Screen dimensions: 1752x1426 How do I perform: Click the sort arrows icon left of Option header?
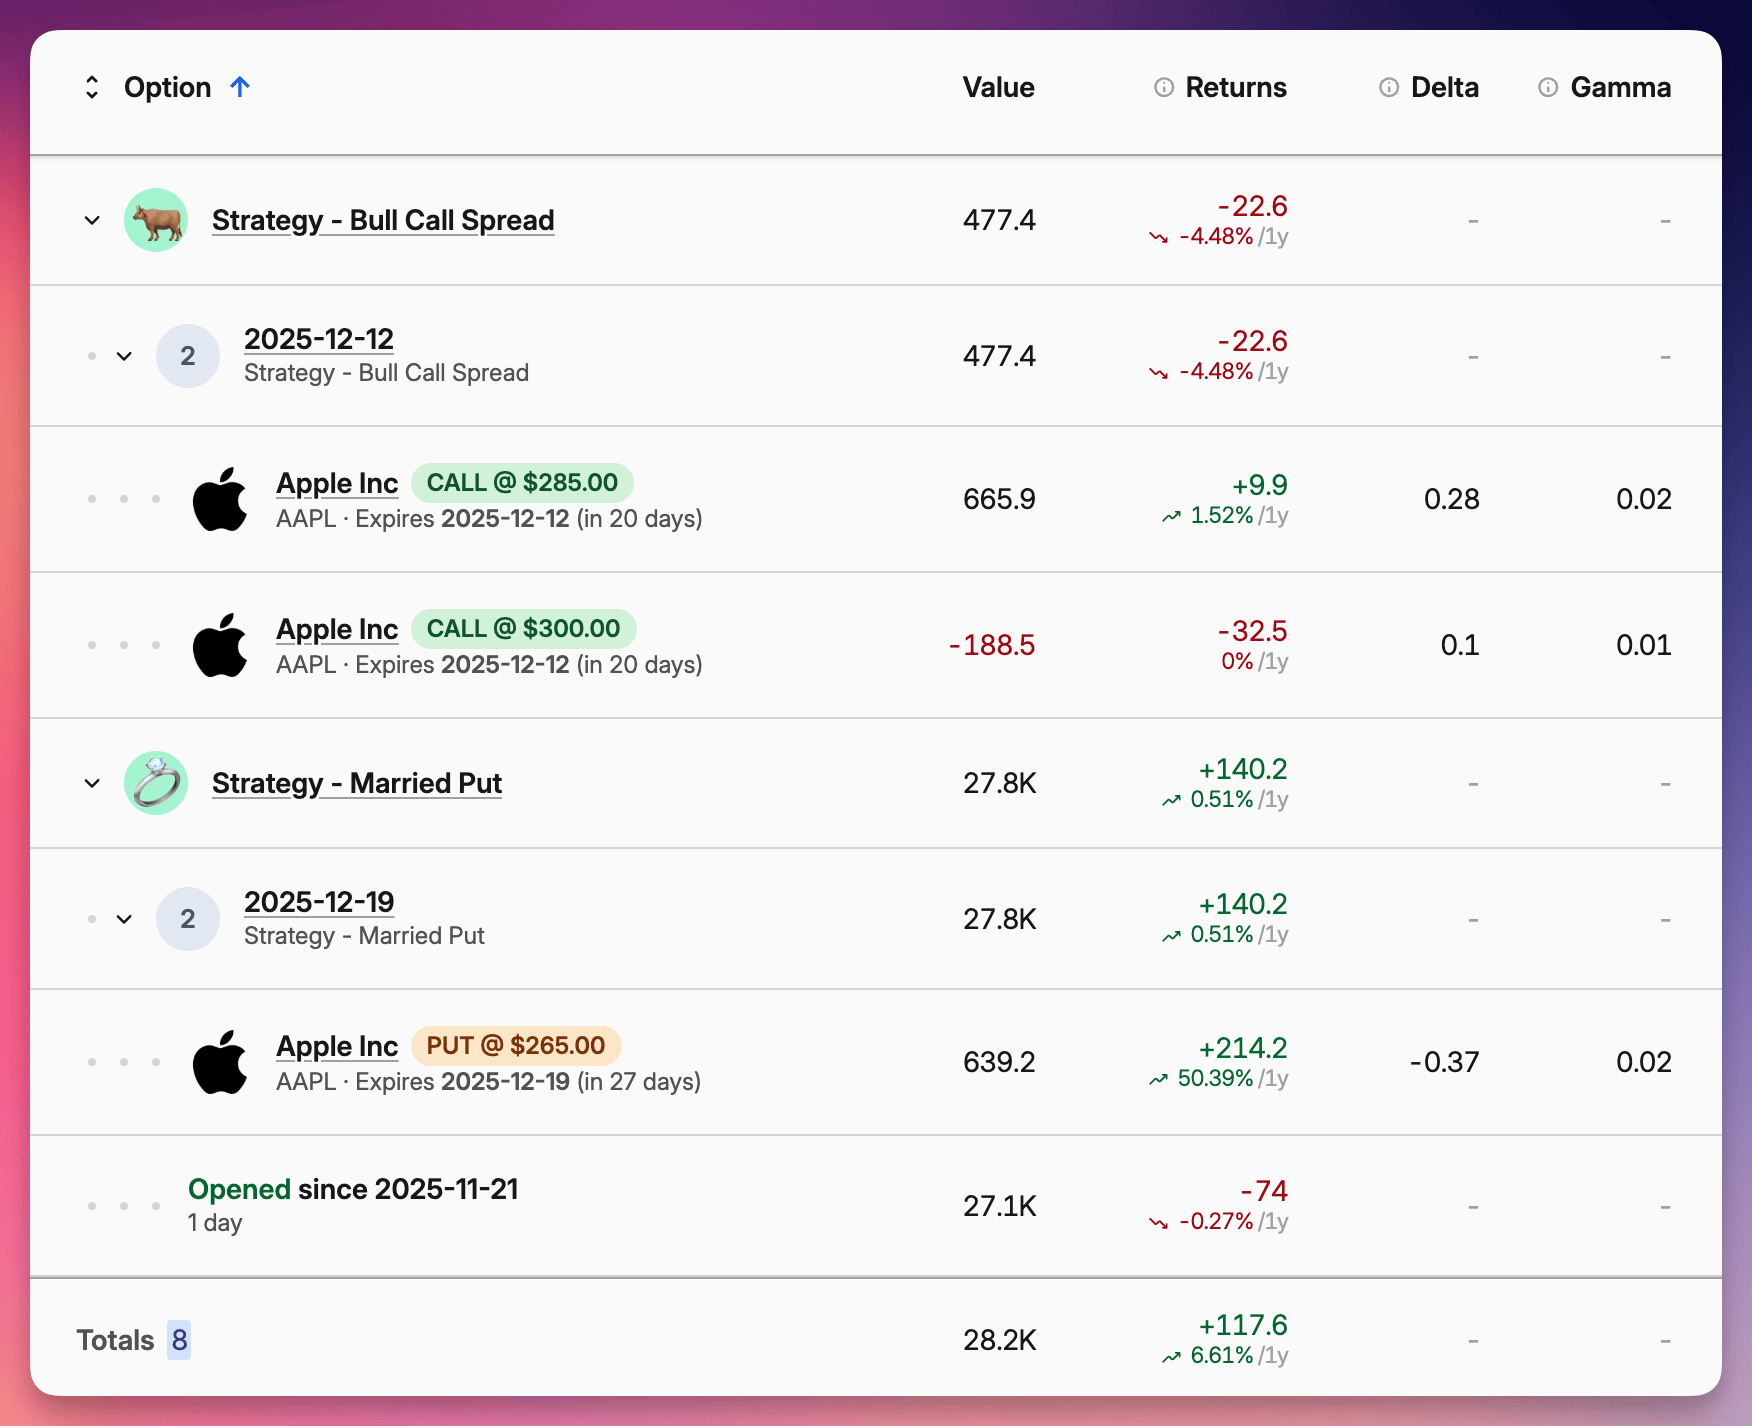pos(92,87)
